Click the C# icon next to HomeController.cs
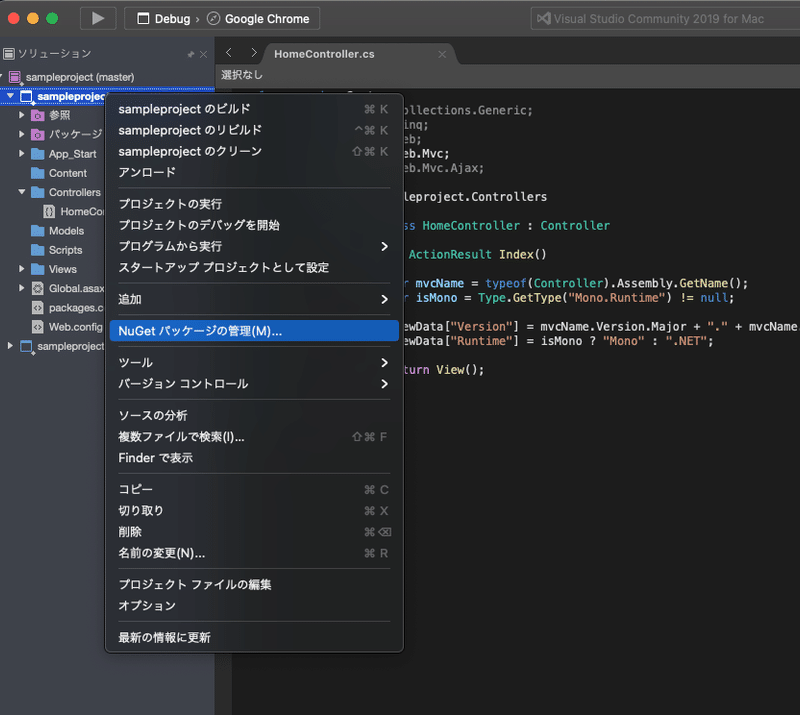The width and height of the screenshot is (800, 715). point(50,211)
